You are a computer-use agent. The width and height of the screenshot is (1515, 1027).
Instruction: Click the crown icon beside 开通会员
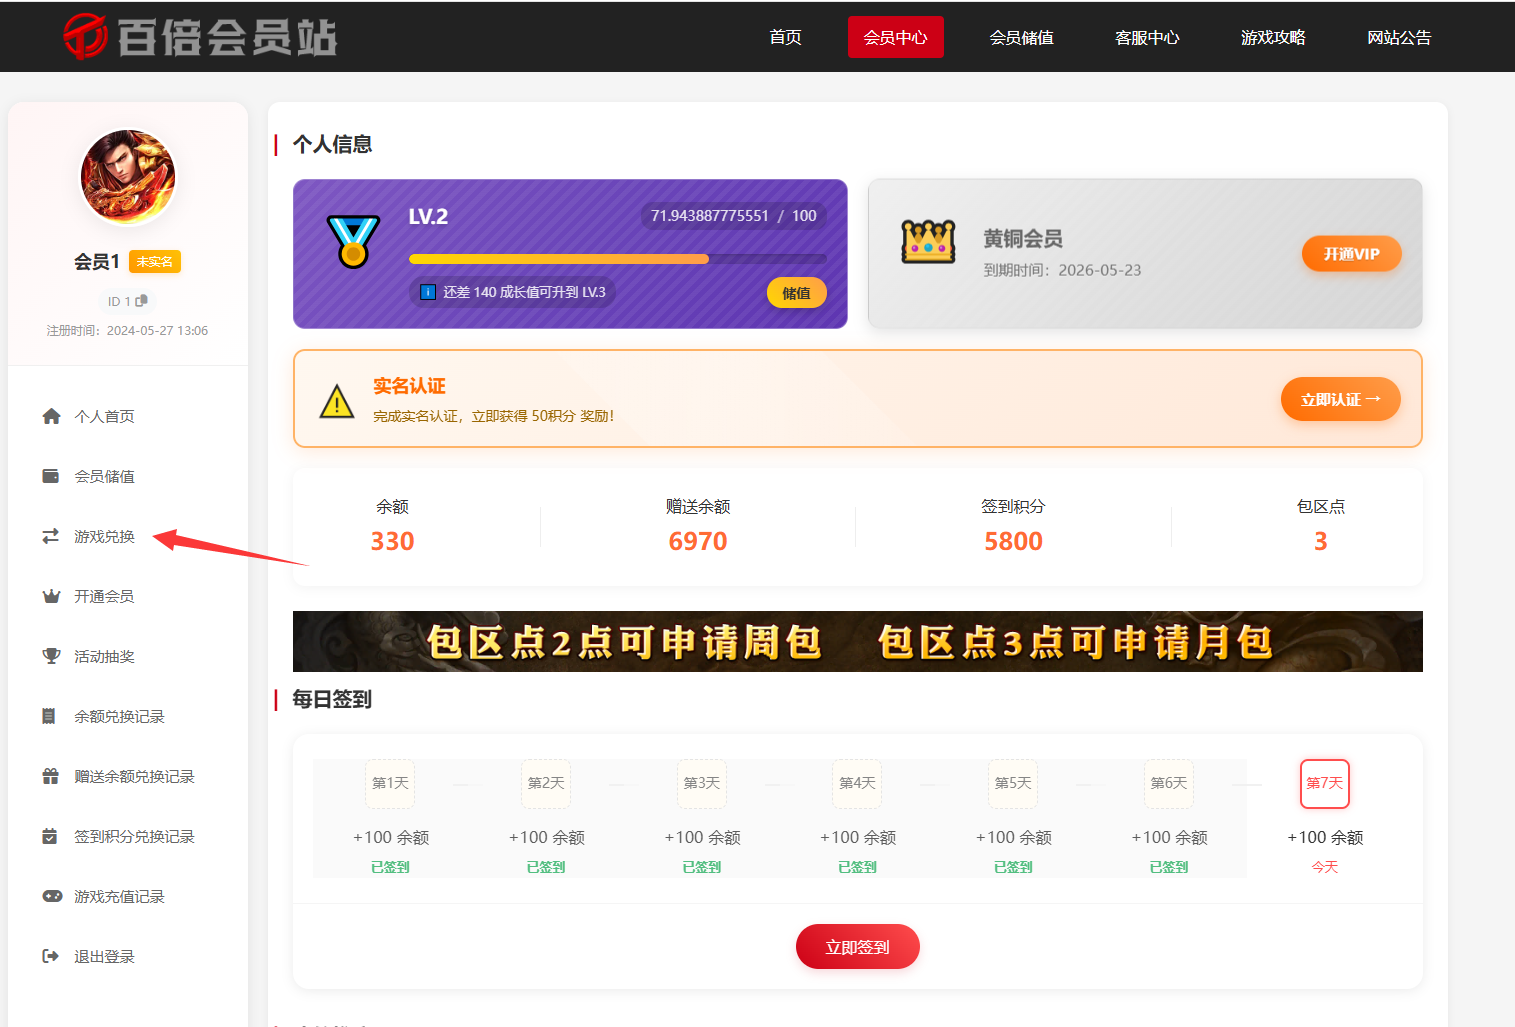[x=51, y=596]
